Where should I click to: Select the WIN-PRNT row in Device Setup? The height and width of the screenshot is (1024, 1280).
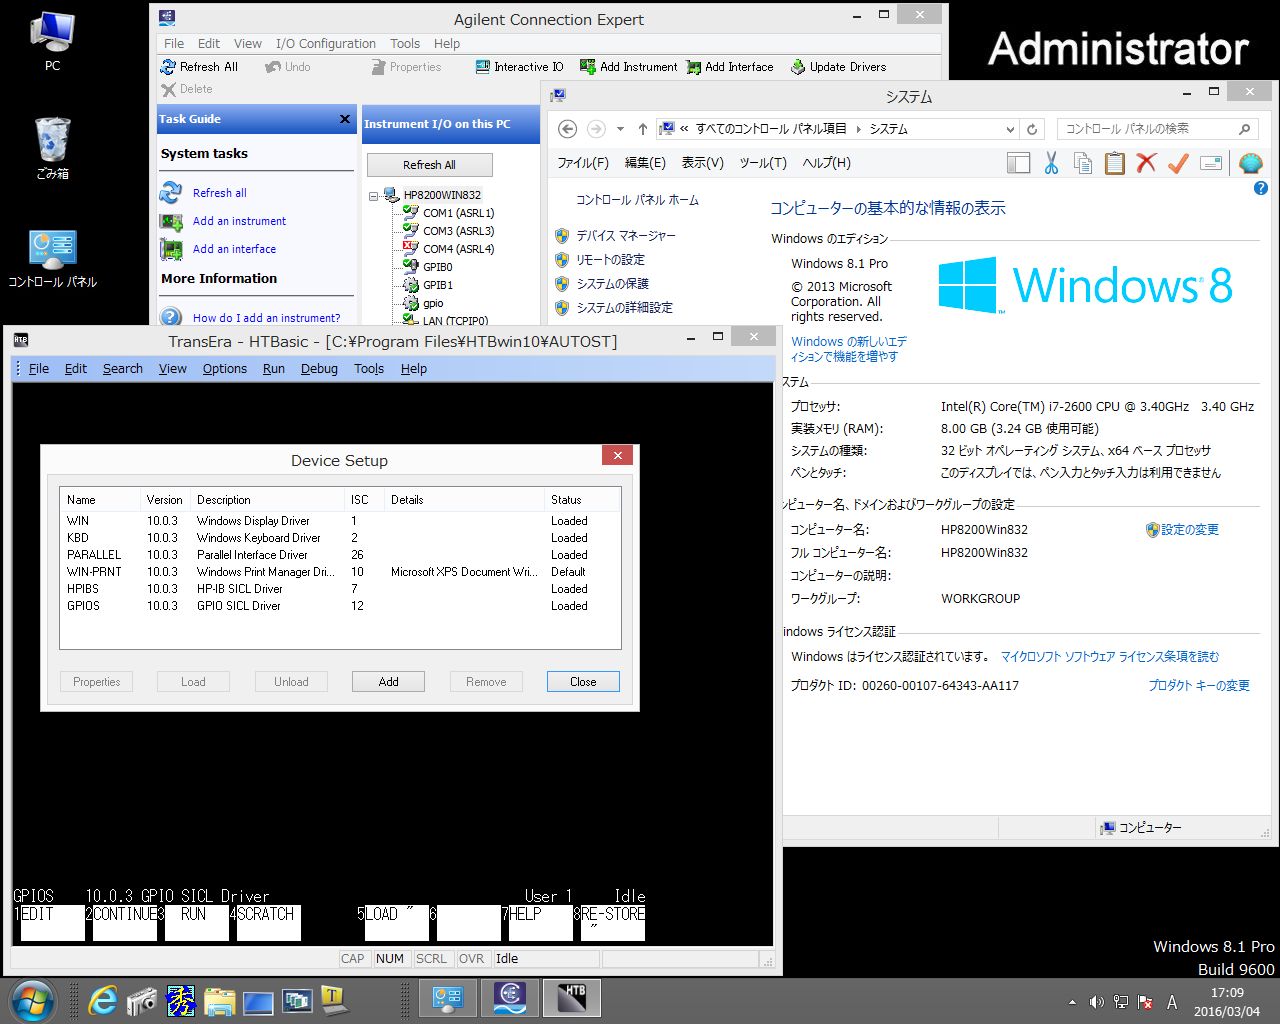point(340,572)
